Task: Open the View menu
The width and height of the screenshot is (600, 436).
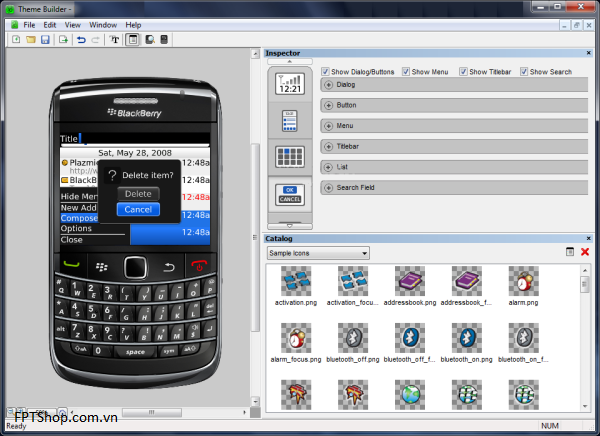Action: pos(72,25)
